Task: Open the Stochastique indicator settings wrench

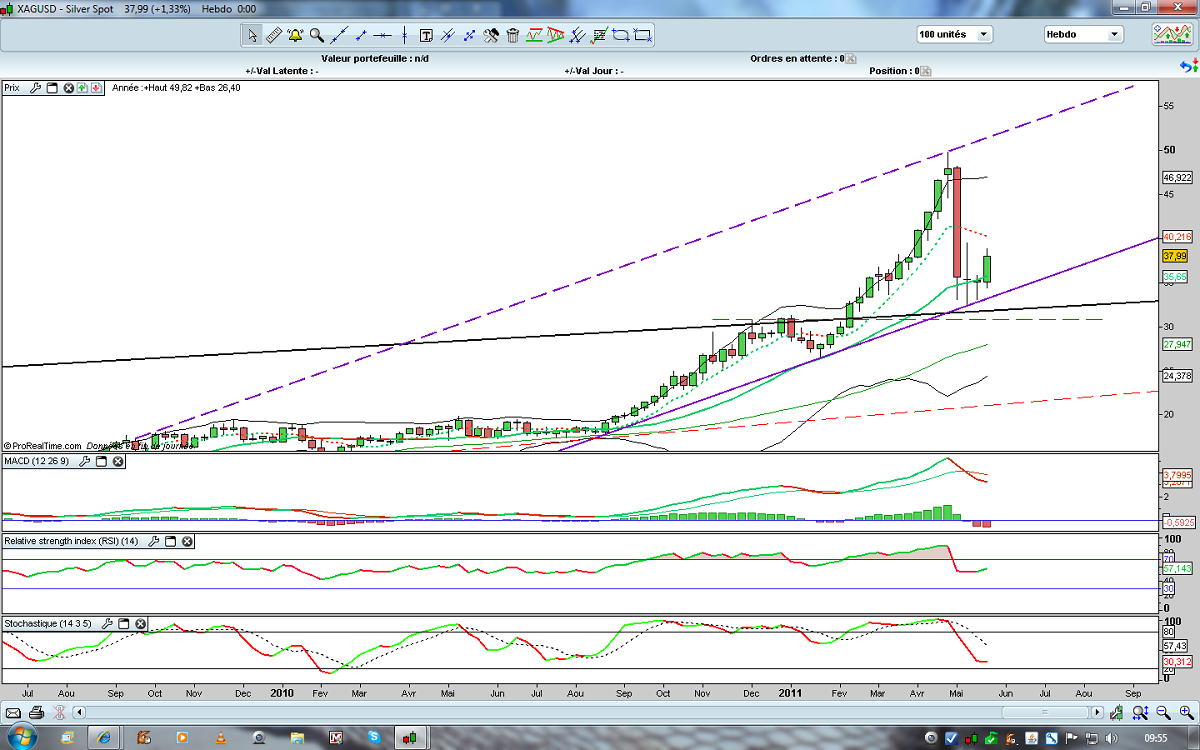Action: pyautogui.click(x=108, y=623)
